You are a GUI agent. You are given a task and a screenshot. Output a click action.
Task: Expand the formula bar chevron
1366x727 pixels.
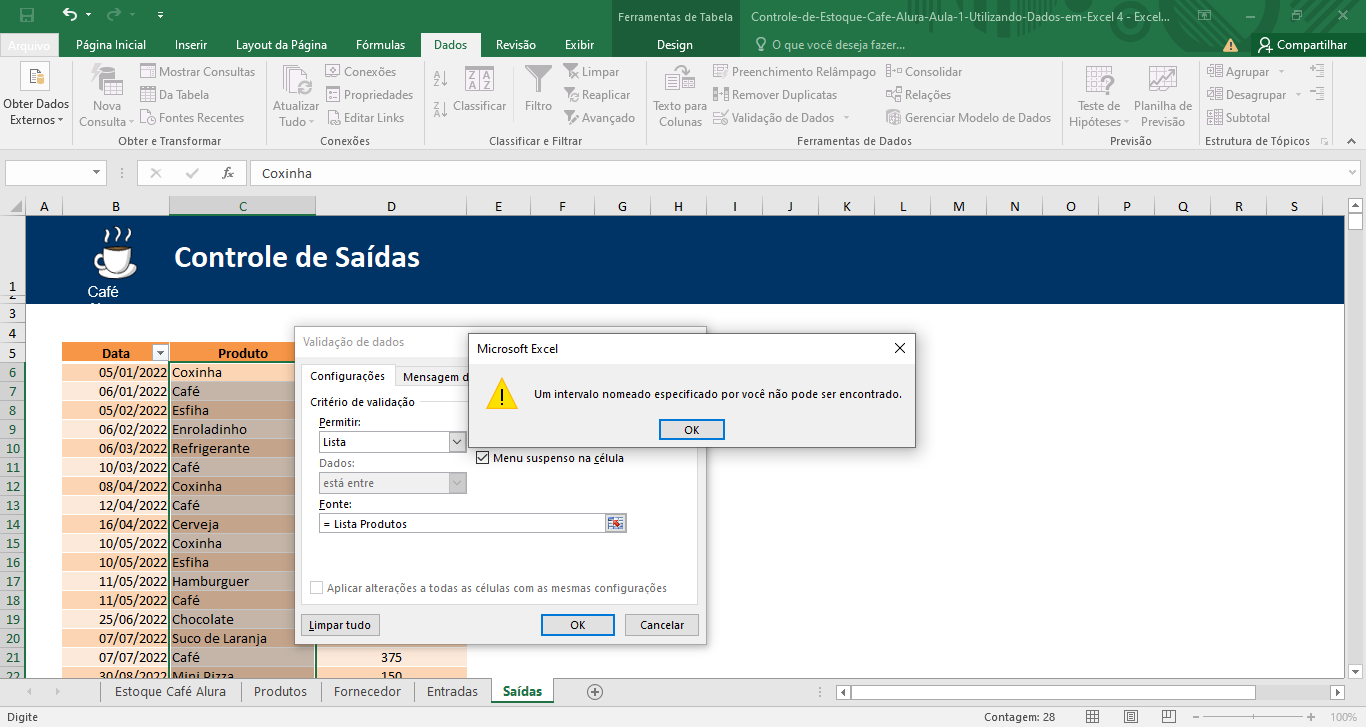pyautogui.click(x=1351, y=173)
